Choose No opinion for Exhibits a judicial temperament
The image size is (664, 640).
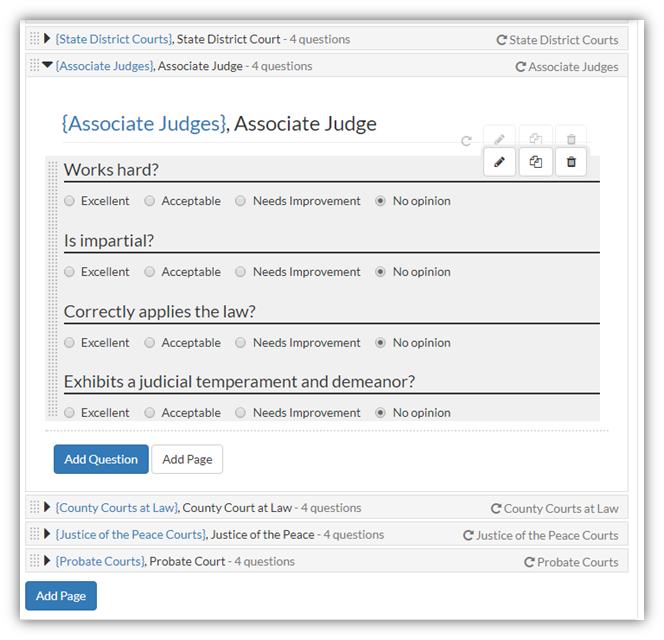[380, 412]
